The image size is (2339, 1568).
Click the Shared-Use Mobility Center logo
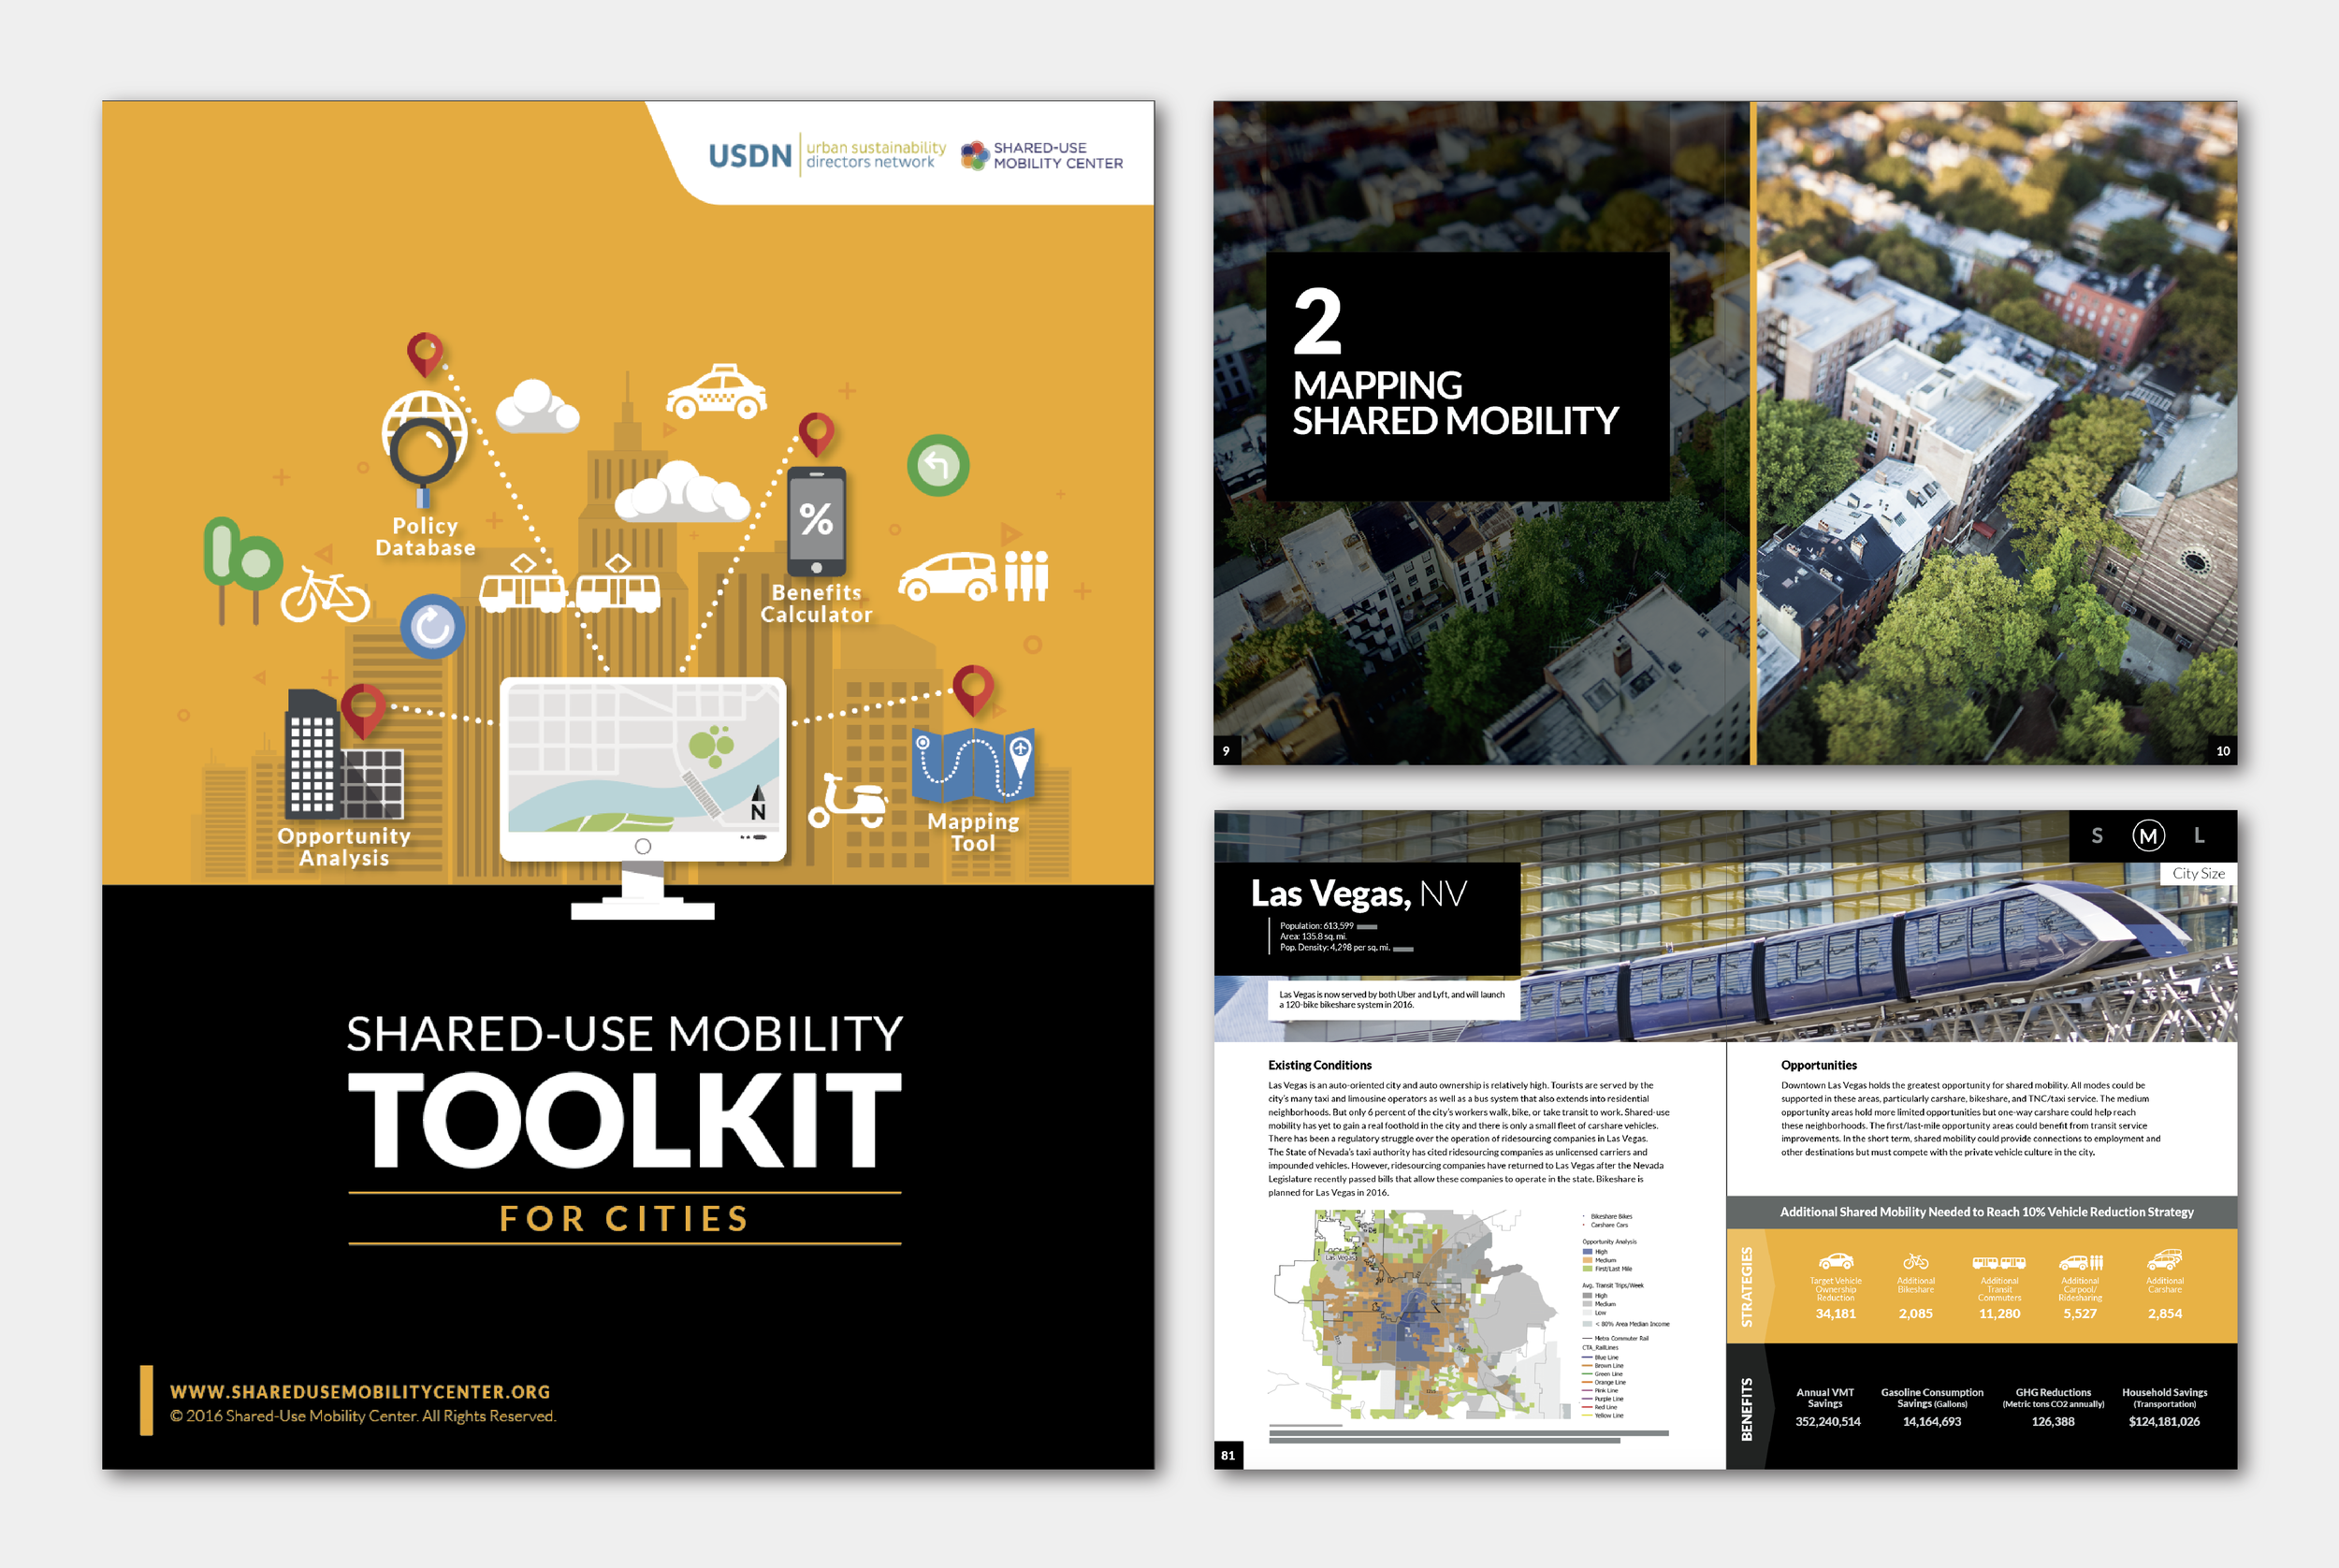[x=1042, y=155]
